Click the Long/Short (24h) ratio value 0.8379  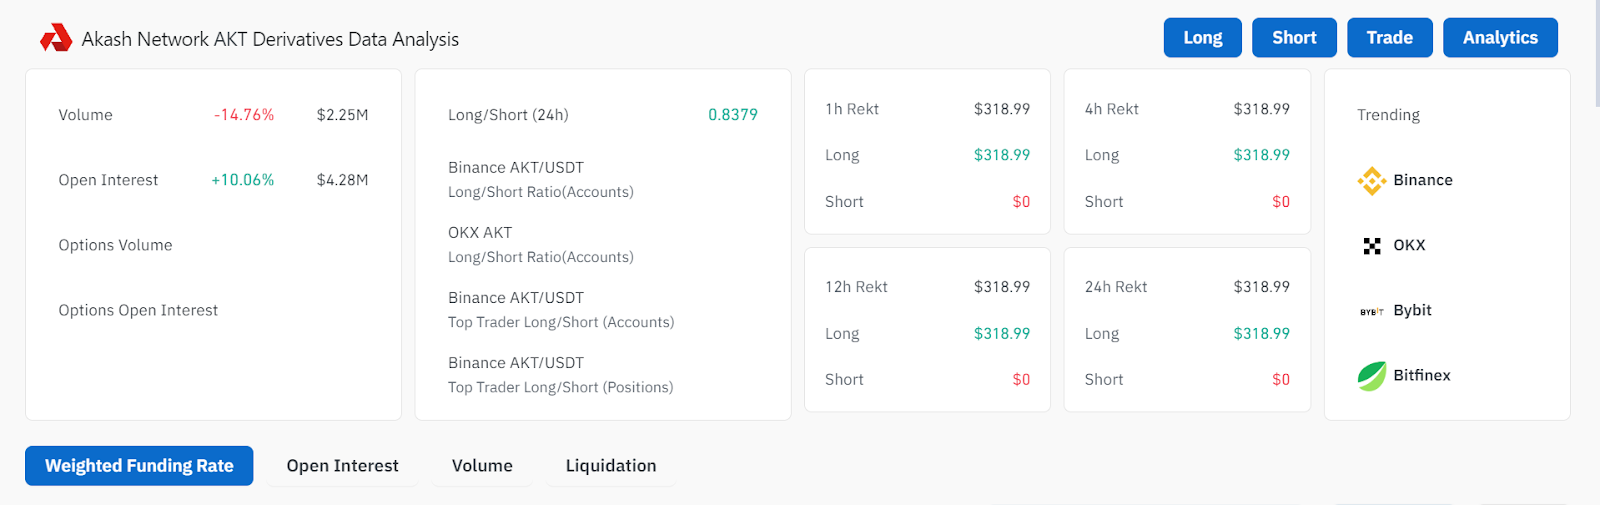tap(732, 115)
